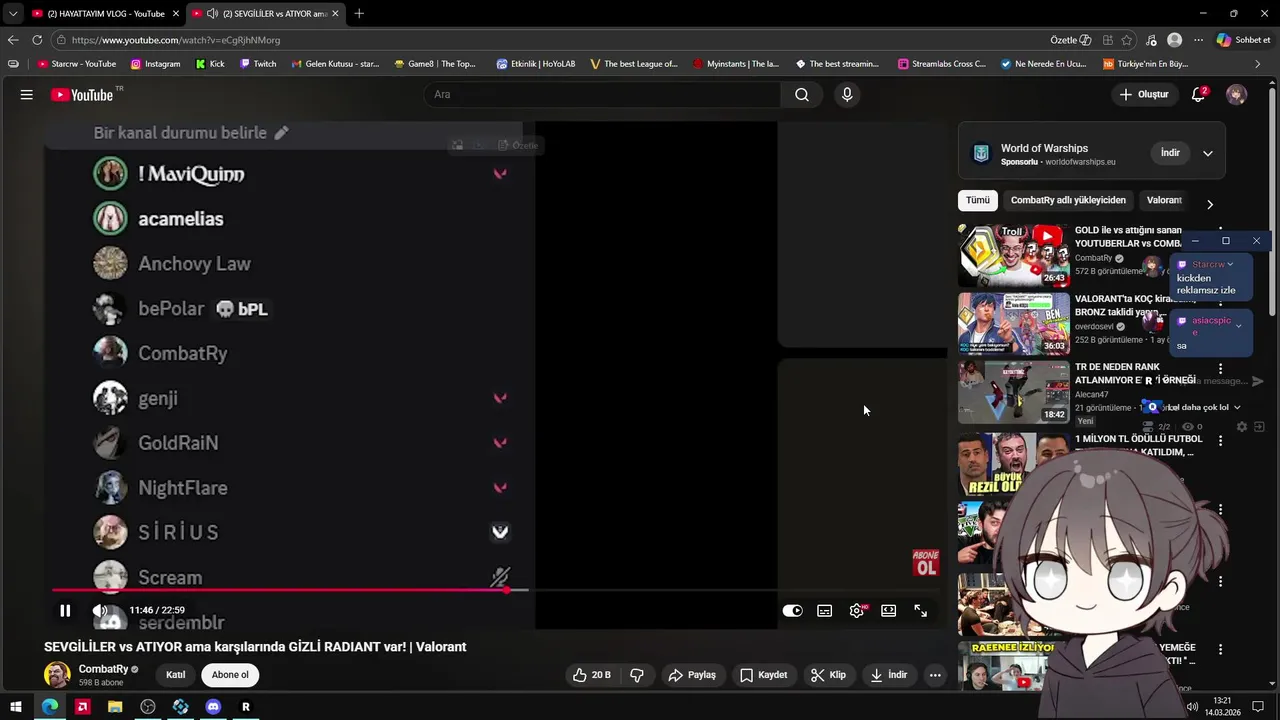Reload the current page

[x=37, y=40]
